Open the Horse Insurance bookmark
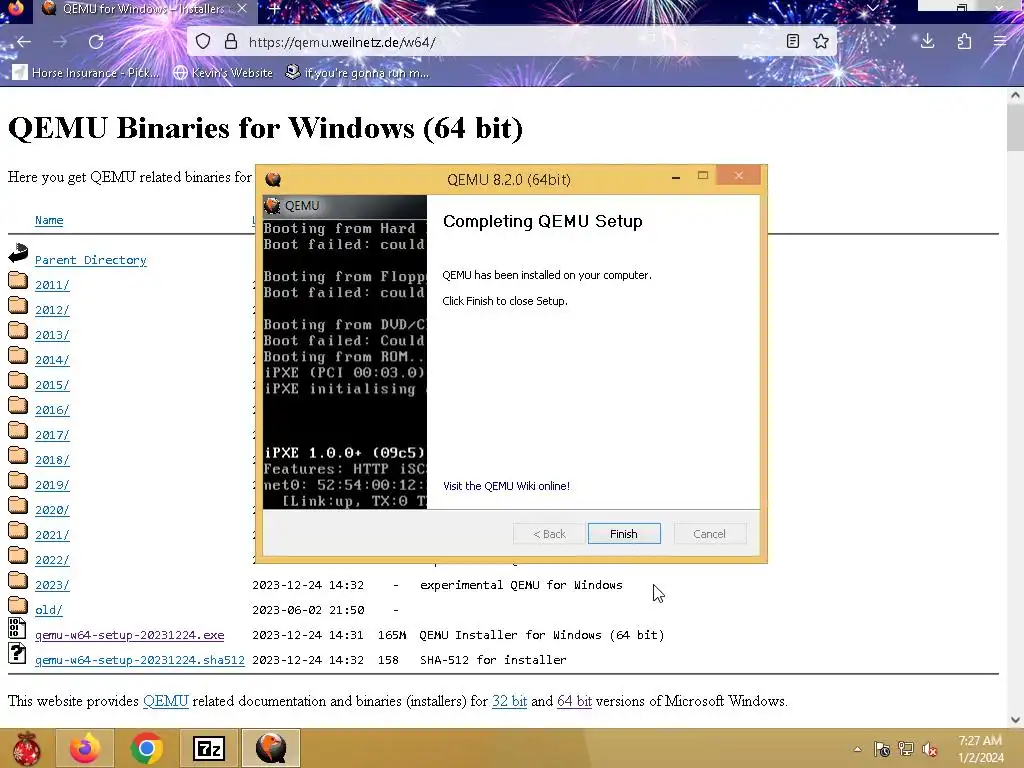This screenshot has height=768, width=1024. [x=86, y=72]
